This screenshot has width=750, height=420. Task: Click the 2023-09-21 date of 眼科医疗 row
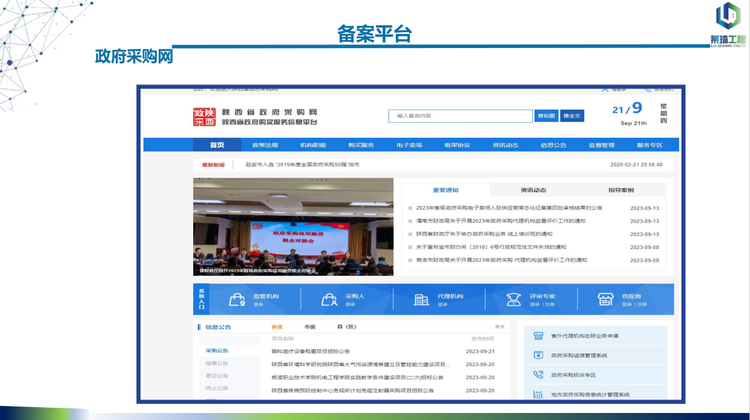[480, 352]
